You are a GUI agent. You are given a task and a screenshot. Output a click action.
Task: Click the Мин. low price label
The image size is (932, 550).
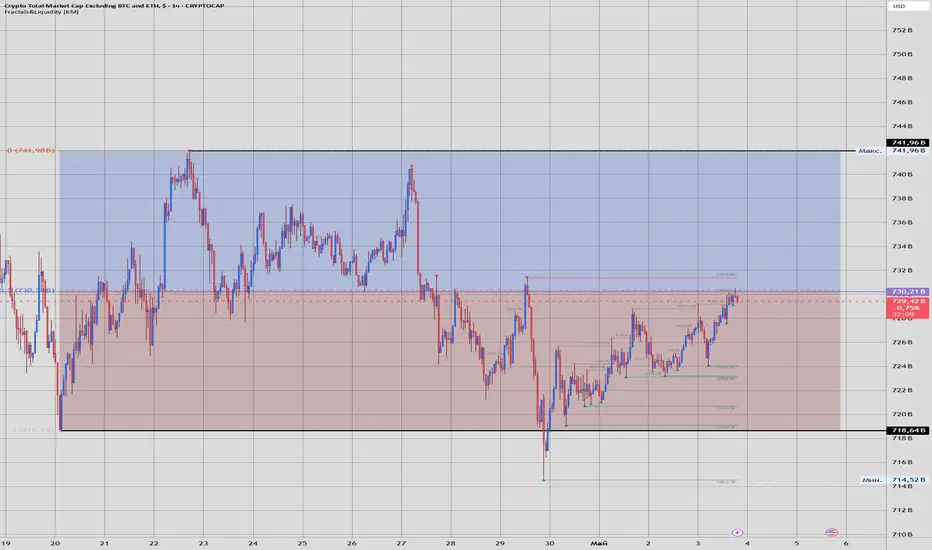tap(872, 479)
